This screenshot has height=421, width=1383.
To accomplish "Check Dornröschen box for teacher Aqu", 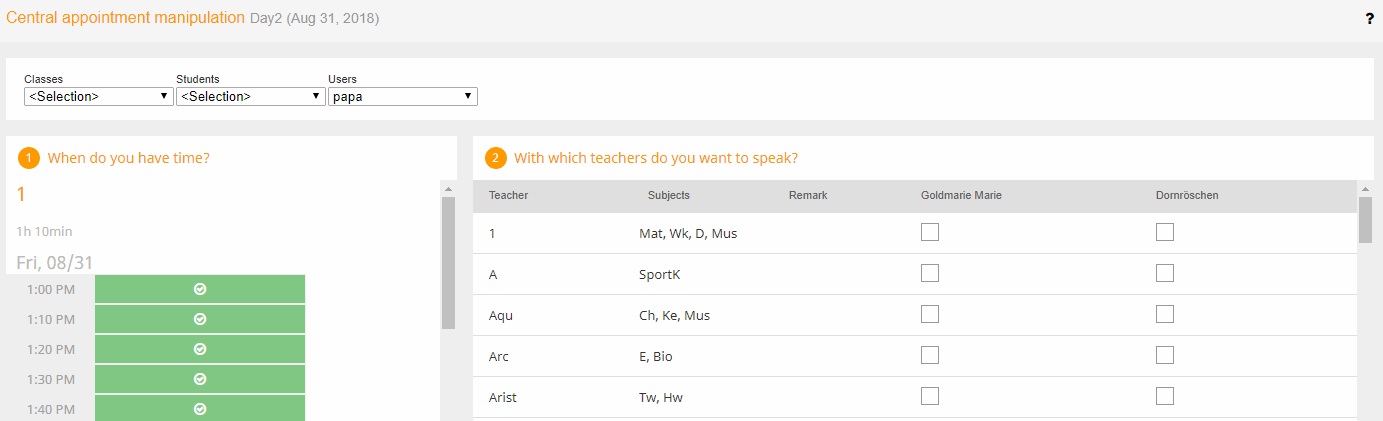I will (1165, 314).
